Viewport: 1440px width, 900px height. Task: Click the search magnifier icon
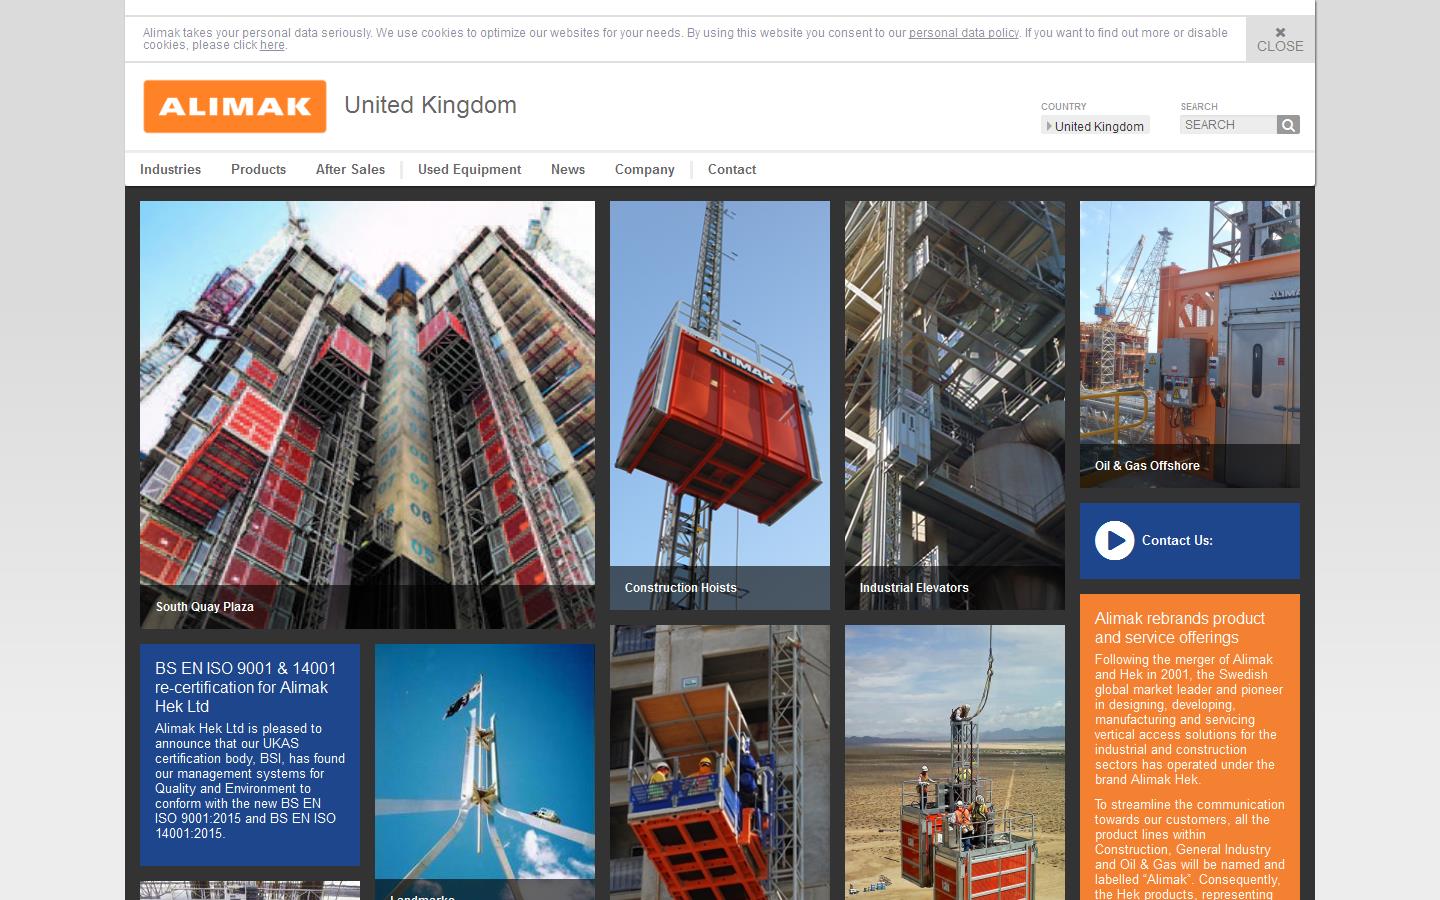tap(1288, 125)
